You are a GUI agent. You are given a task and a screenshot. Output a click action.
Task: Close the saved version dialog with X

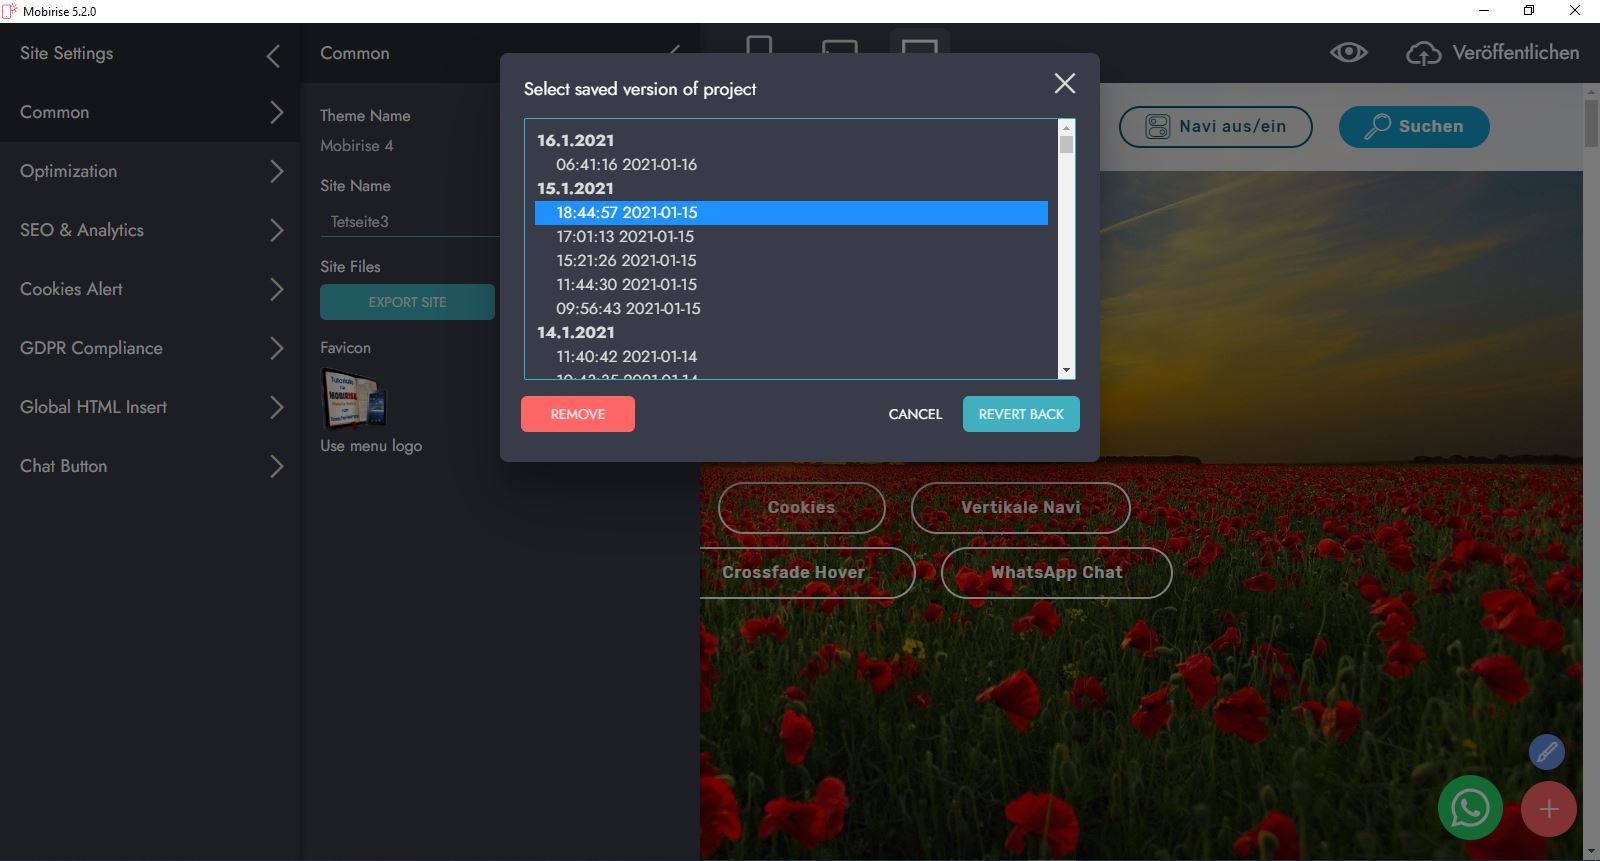click(x=1065, y=84)
